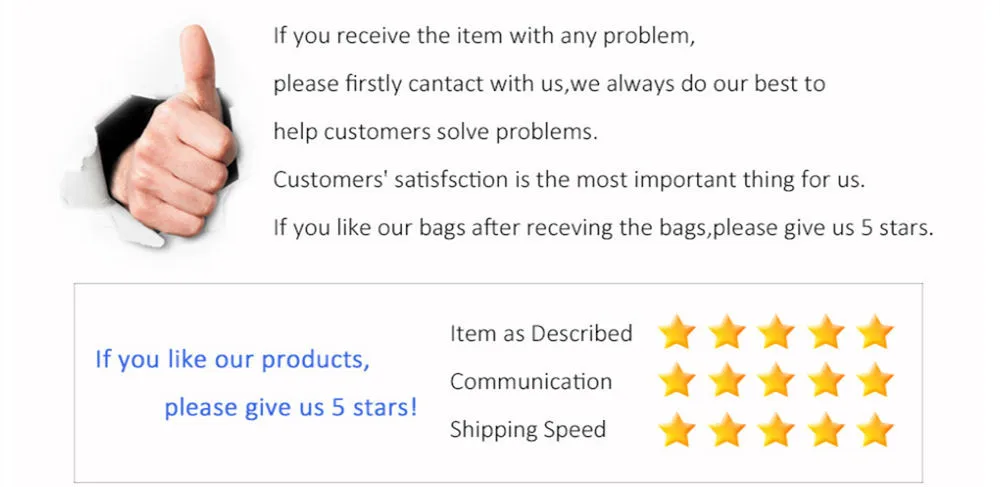Click the 'help customers solve problems.' line

coord(436,132)
